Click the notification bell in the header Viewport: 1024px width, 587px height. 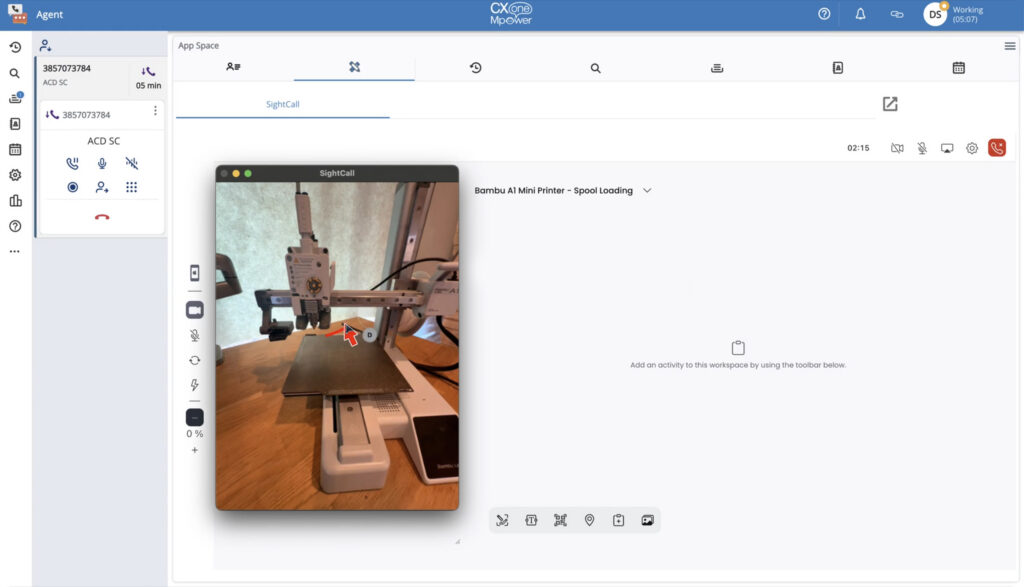click(860, 14)
